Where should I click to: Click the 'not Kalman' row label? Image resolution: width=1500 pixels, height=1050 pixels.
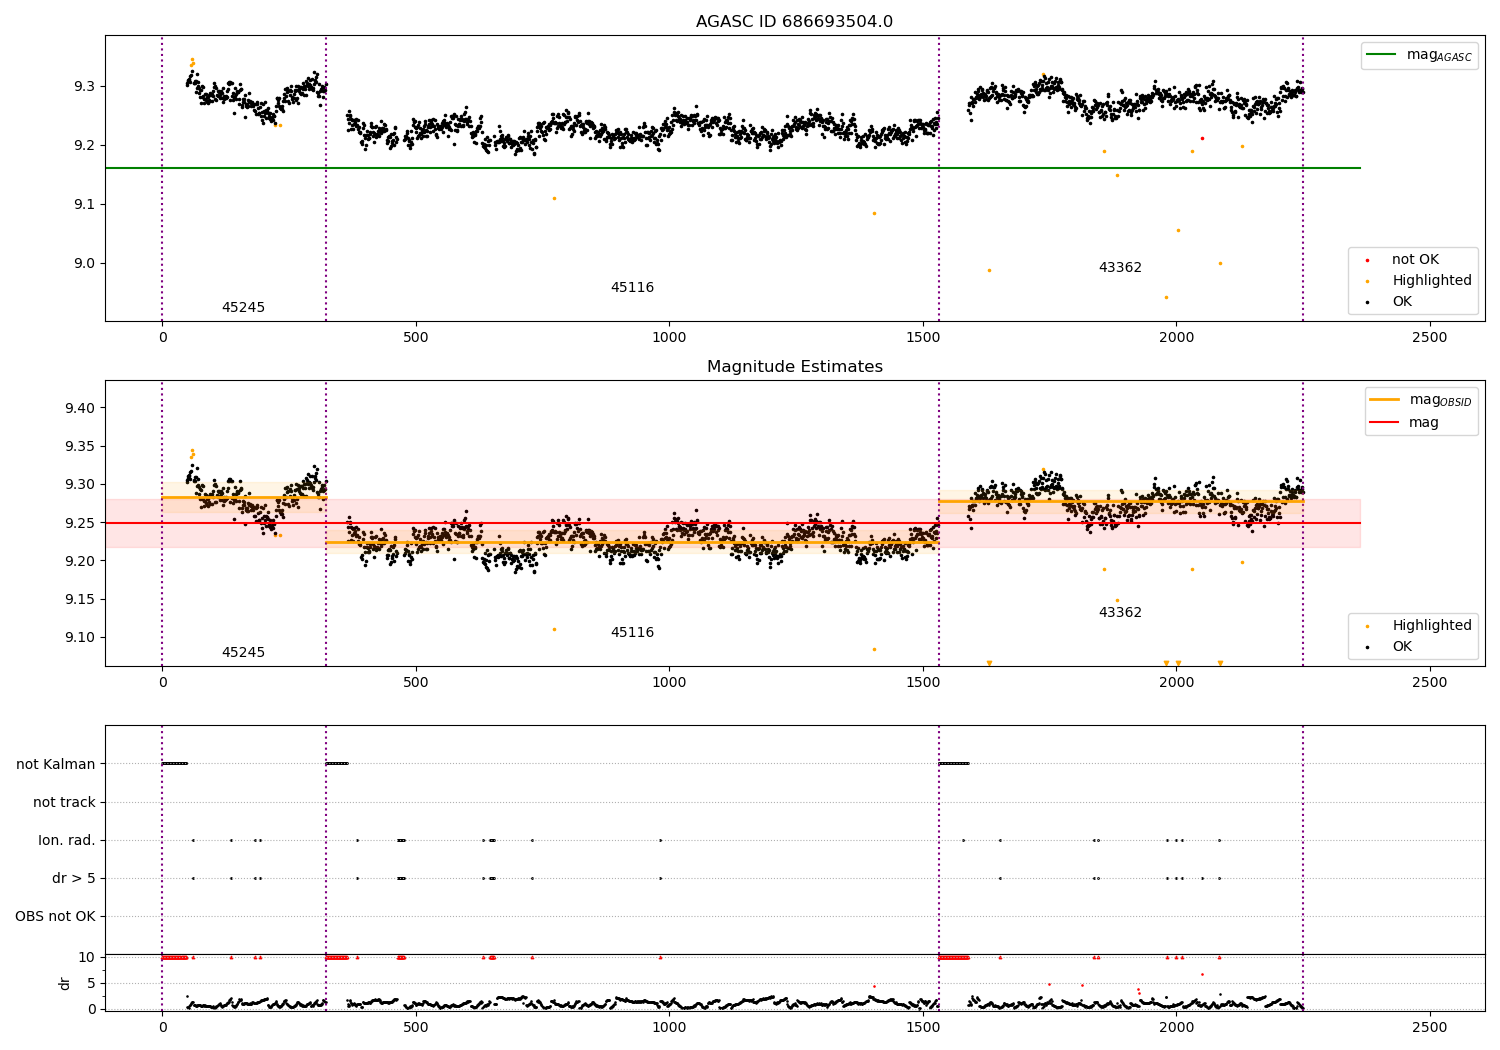coord(56,764)
